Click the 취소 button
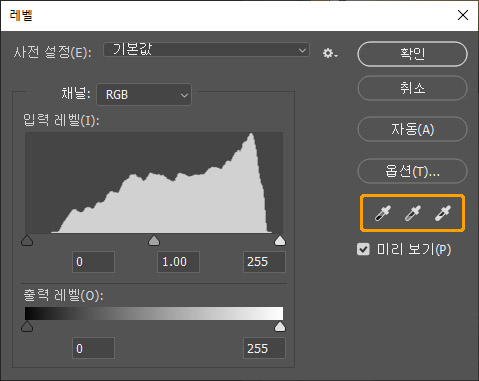 (412, 88)
